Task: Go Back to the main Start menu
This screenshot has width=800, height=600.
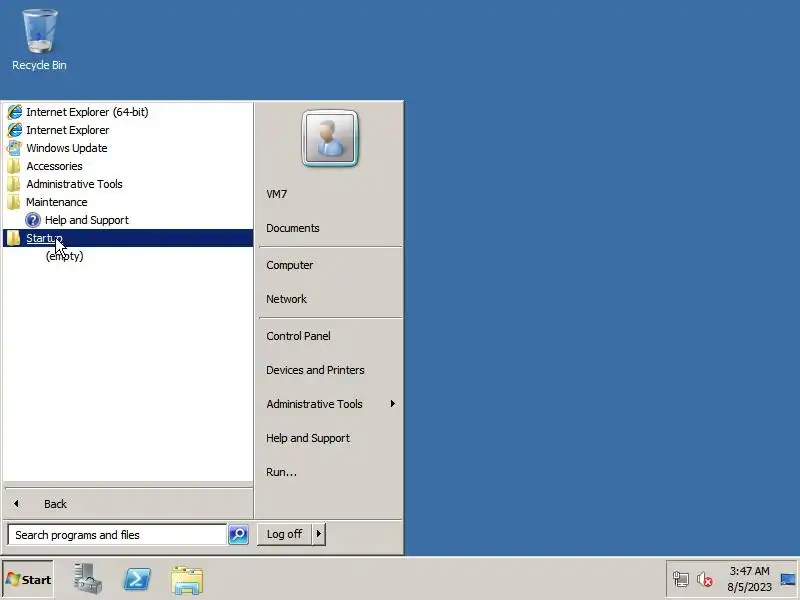Action: coord(128,504)
